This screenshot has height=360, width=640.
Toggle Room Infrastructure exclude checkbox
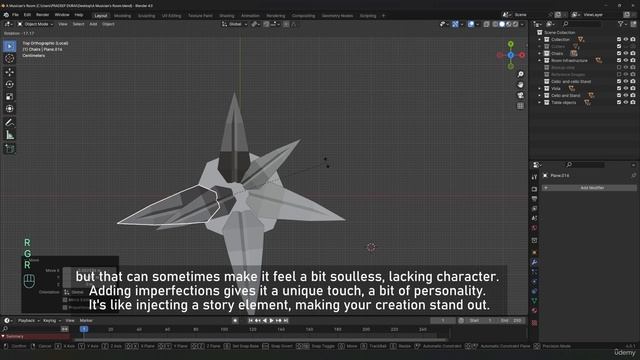tap(619, 60)
